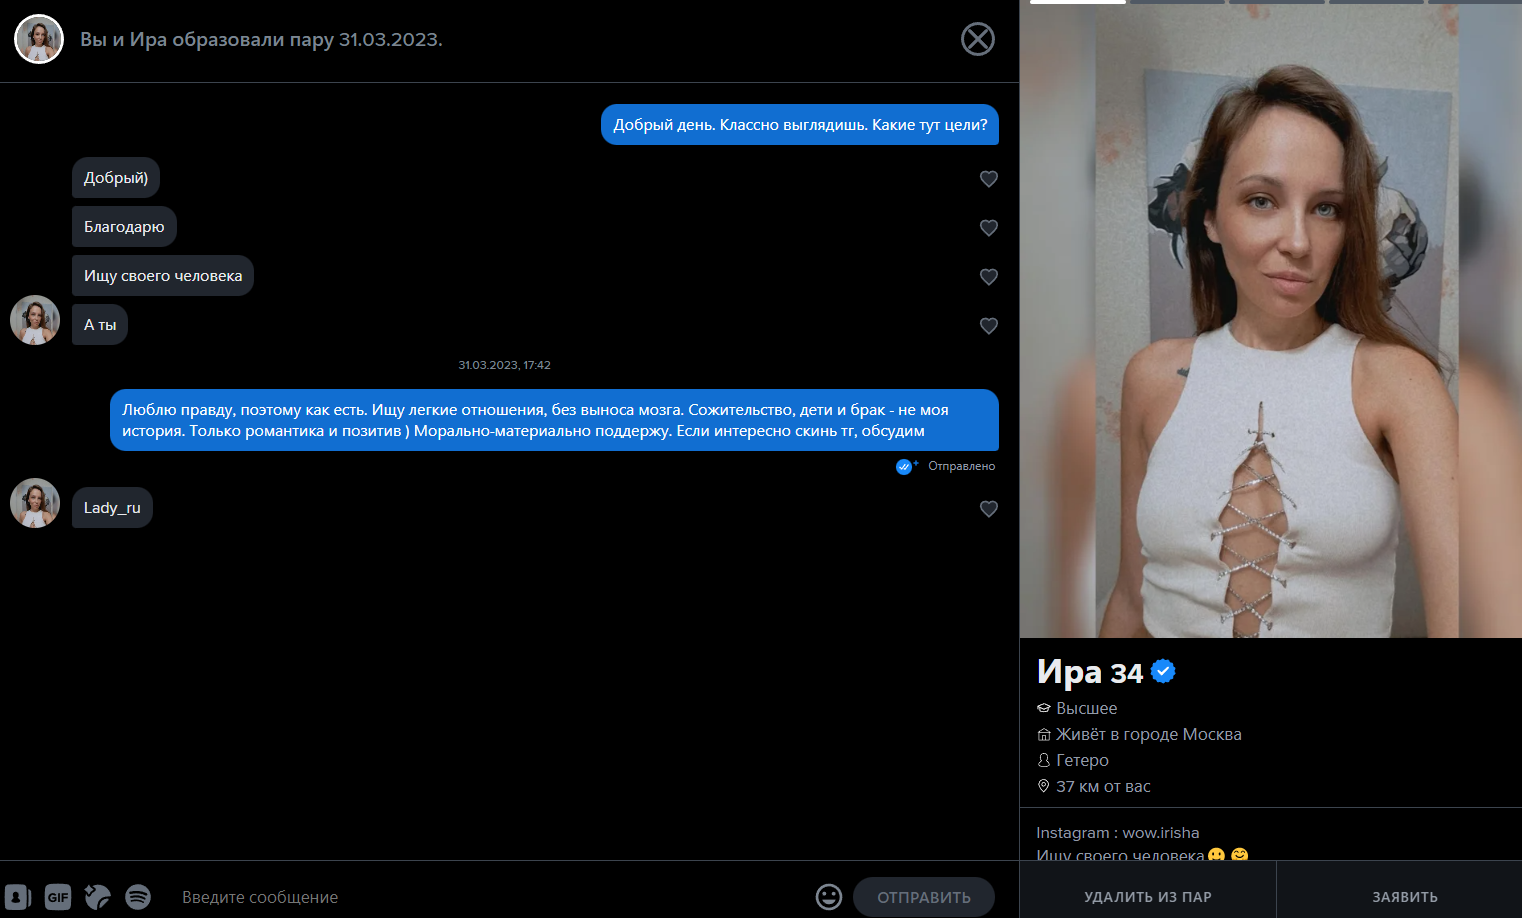Heart the "Lady_ru" message

[989, 509]
